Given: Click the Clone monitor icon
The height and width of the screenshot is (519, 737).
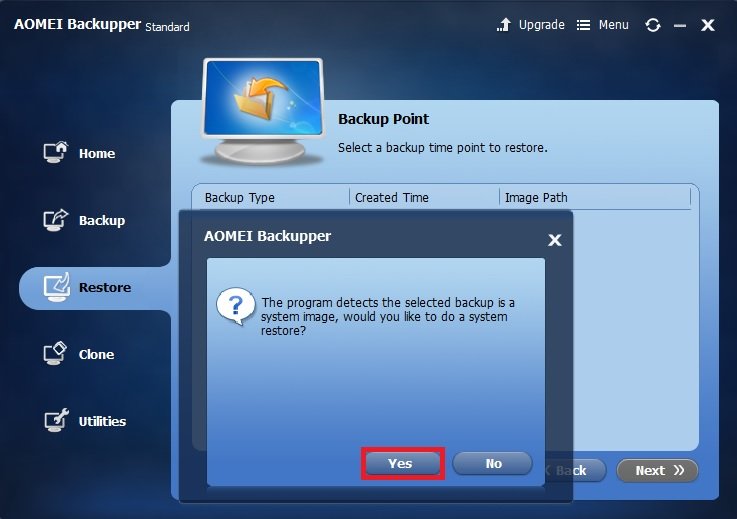Looking at the screenshot, I should click(55, 354).
